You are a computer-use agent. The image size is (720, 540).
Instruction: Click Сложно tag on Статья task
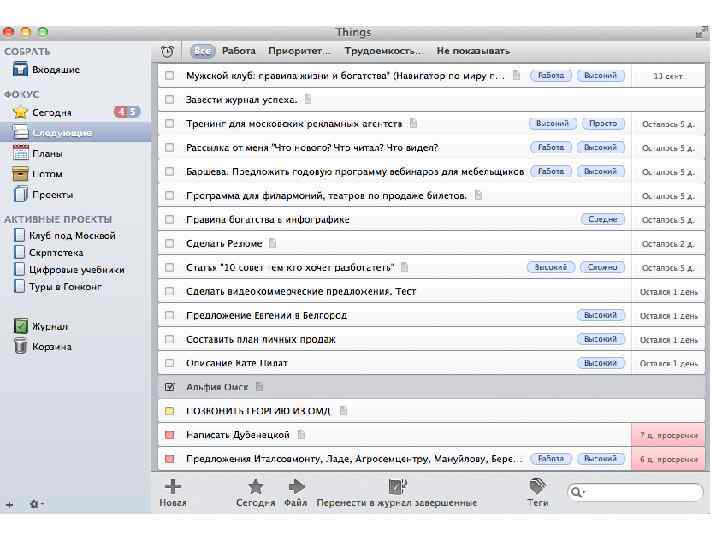[x=602, y=267]
